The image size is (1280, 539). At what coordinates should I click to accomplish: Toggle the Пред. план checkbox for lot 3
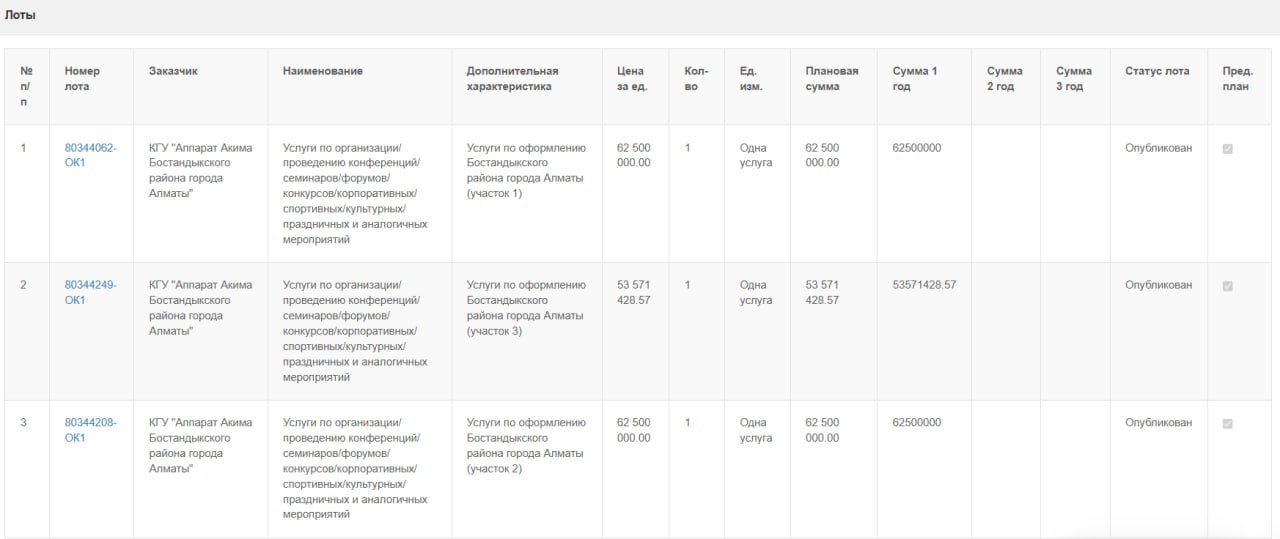pyautogui.click(x=1228, y=423)
